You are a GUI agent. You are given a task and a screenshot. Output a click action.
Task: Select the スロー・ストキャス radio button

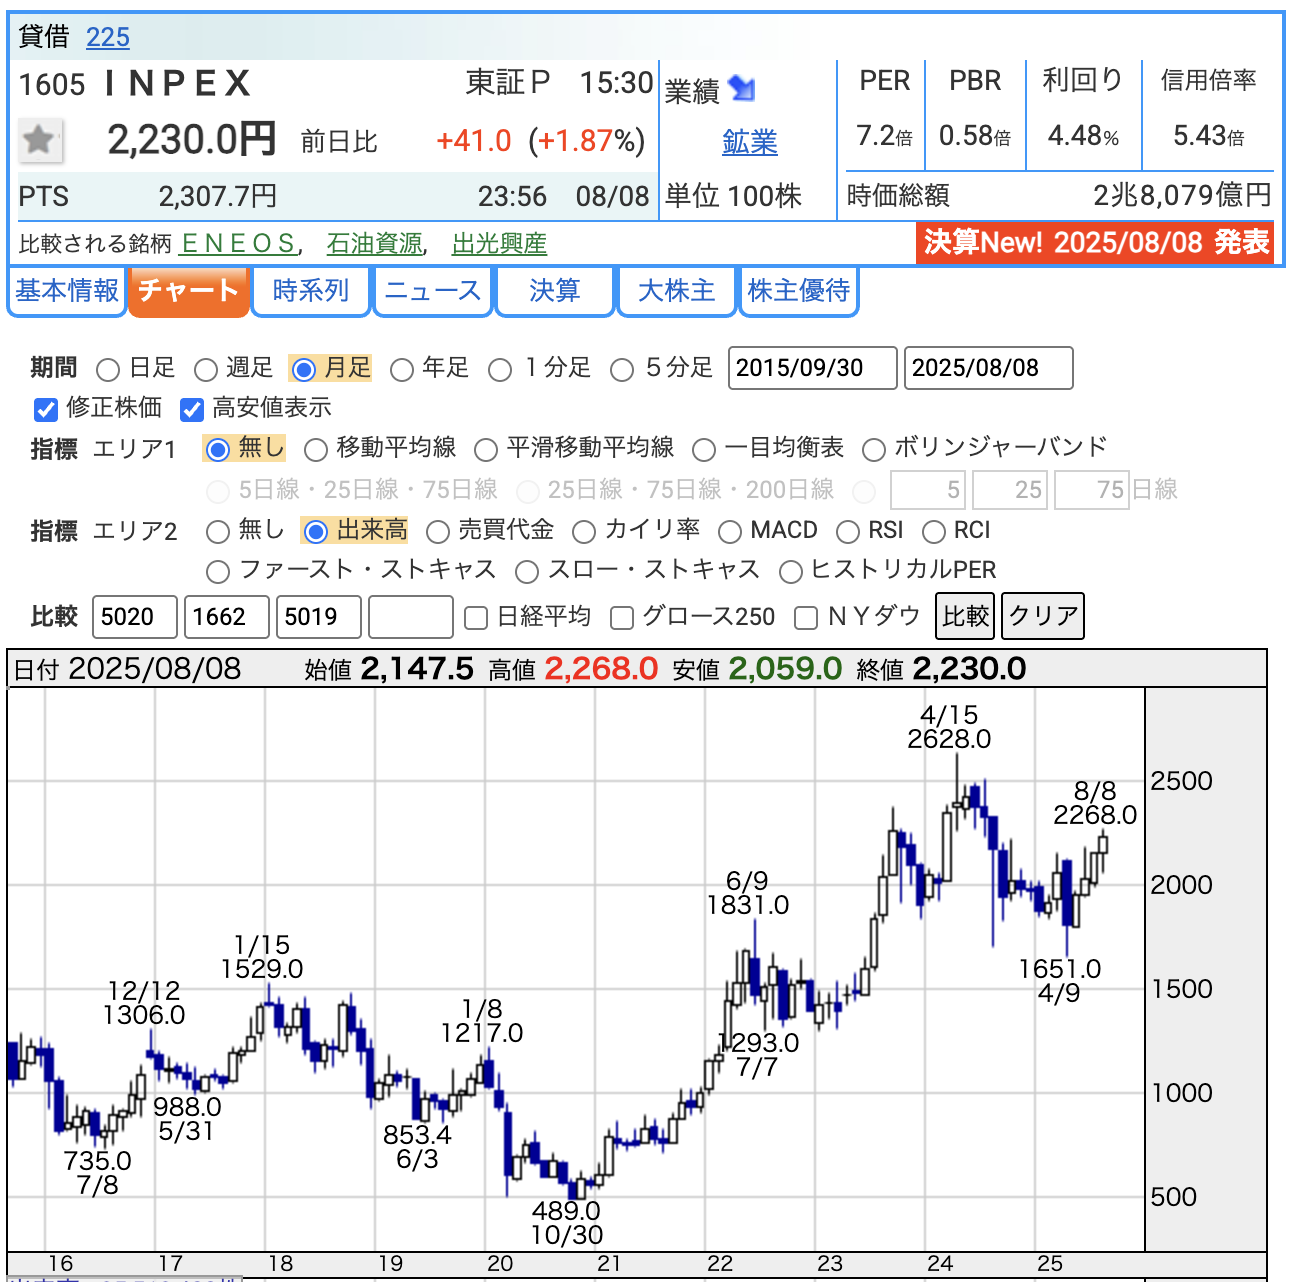[x=527, y=572]
